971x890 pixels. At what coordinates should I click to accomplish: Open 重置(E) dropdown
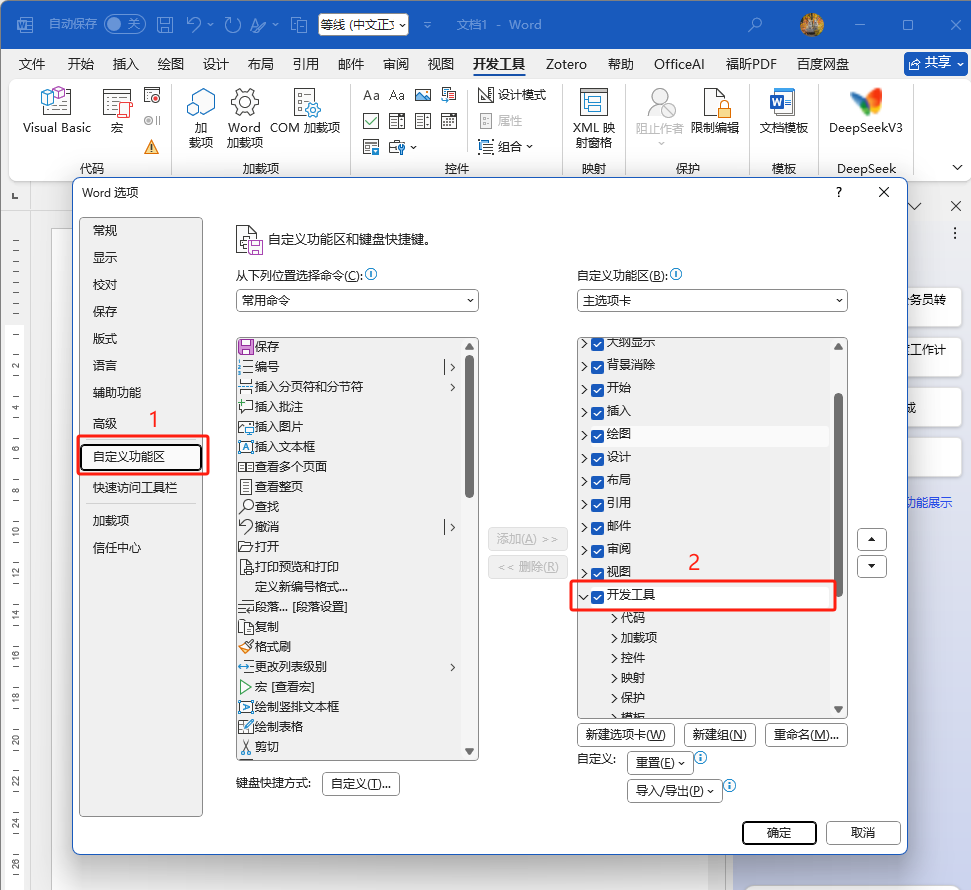(660, 763)
